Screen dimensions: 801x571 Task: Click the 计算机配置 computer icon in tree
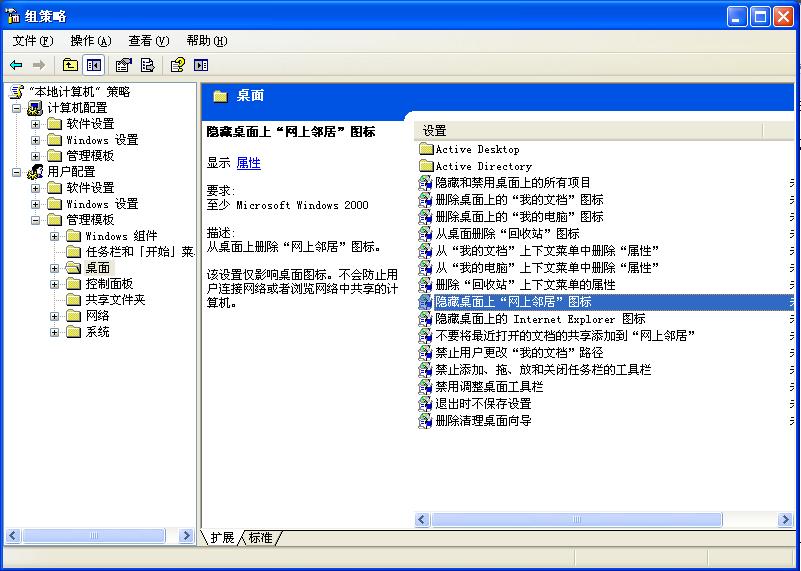36,108
